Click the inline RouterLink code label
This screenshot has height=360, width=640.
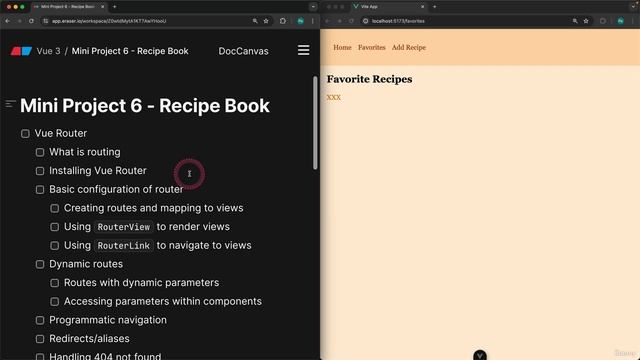pos(124,246)
